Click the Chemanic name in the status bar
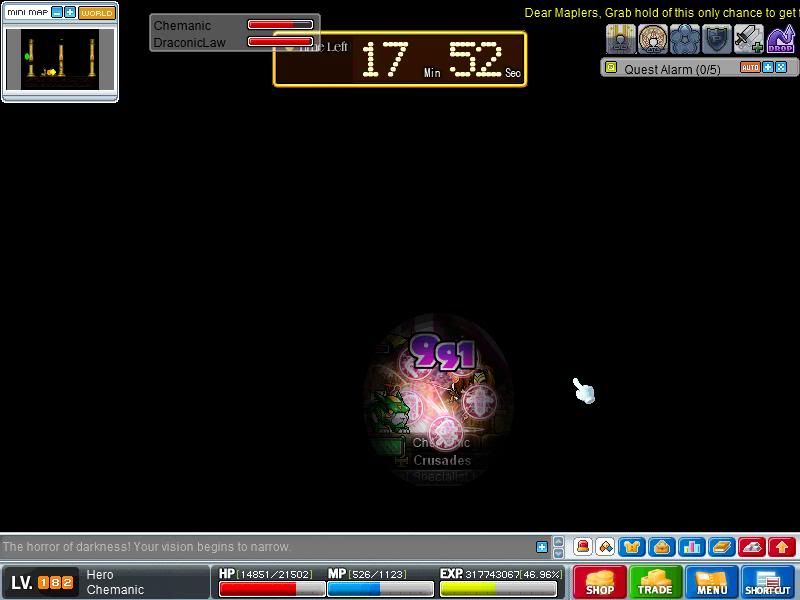This screenshot has height=600, width=800. 115,590
